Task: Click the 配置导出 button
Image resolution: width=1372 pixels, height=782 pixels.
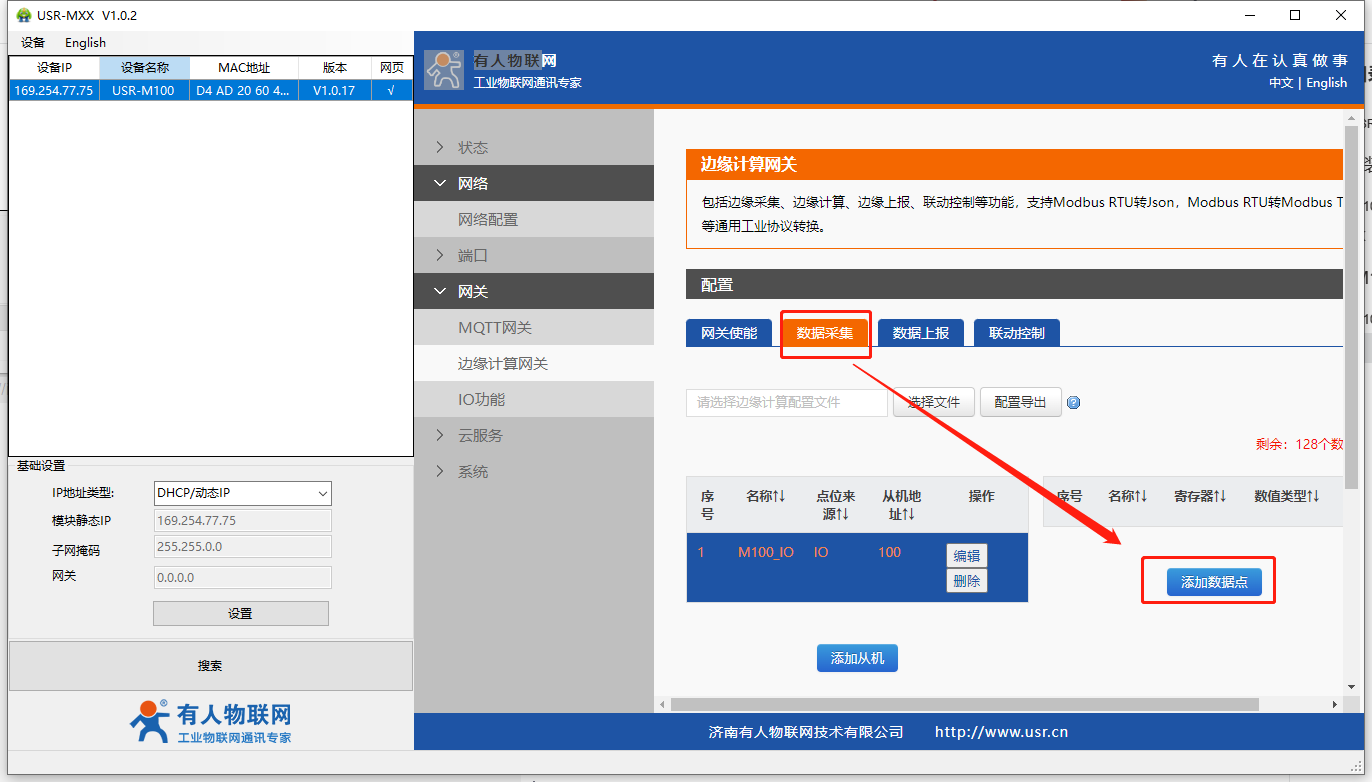Action: point(1021,402)
